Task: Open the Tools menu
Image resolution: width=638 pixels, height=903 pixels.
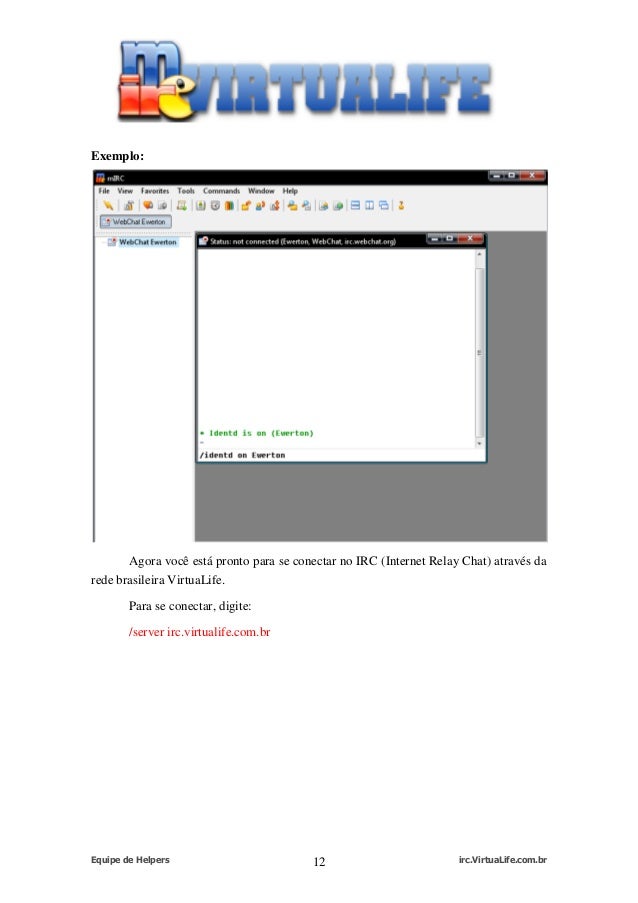Action: 186,191
